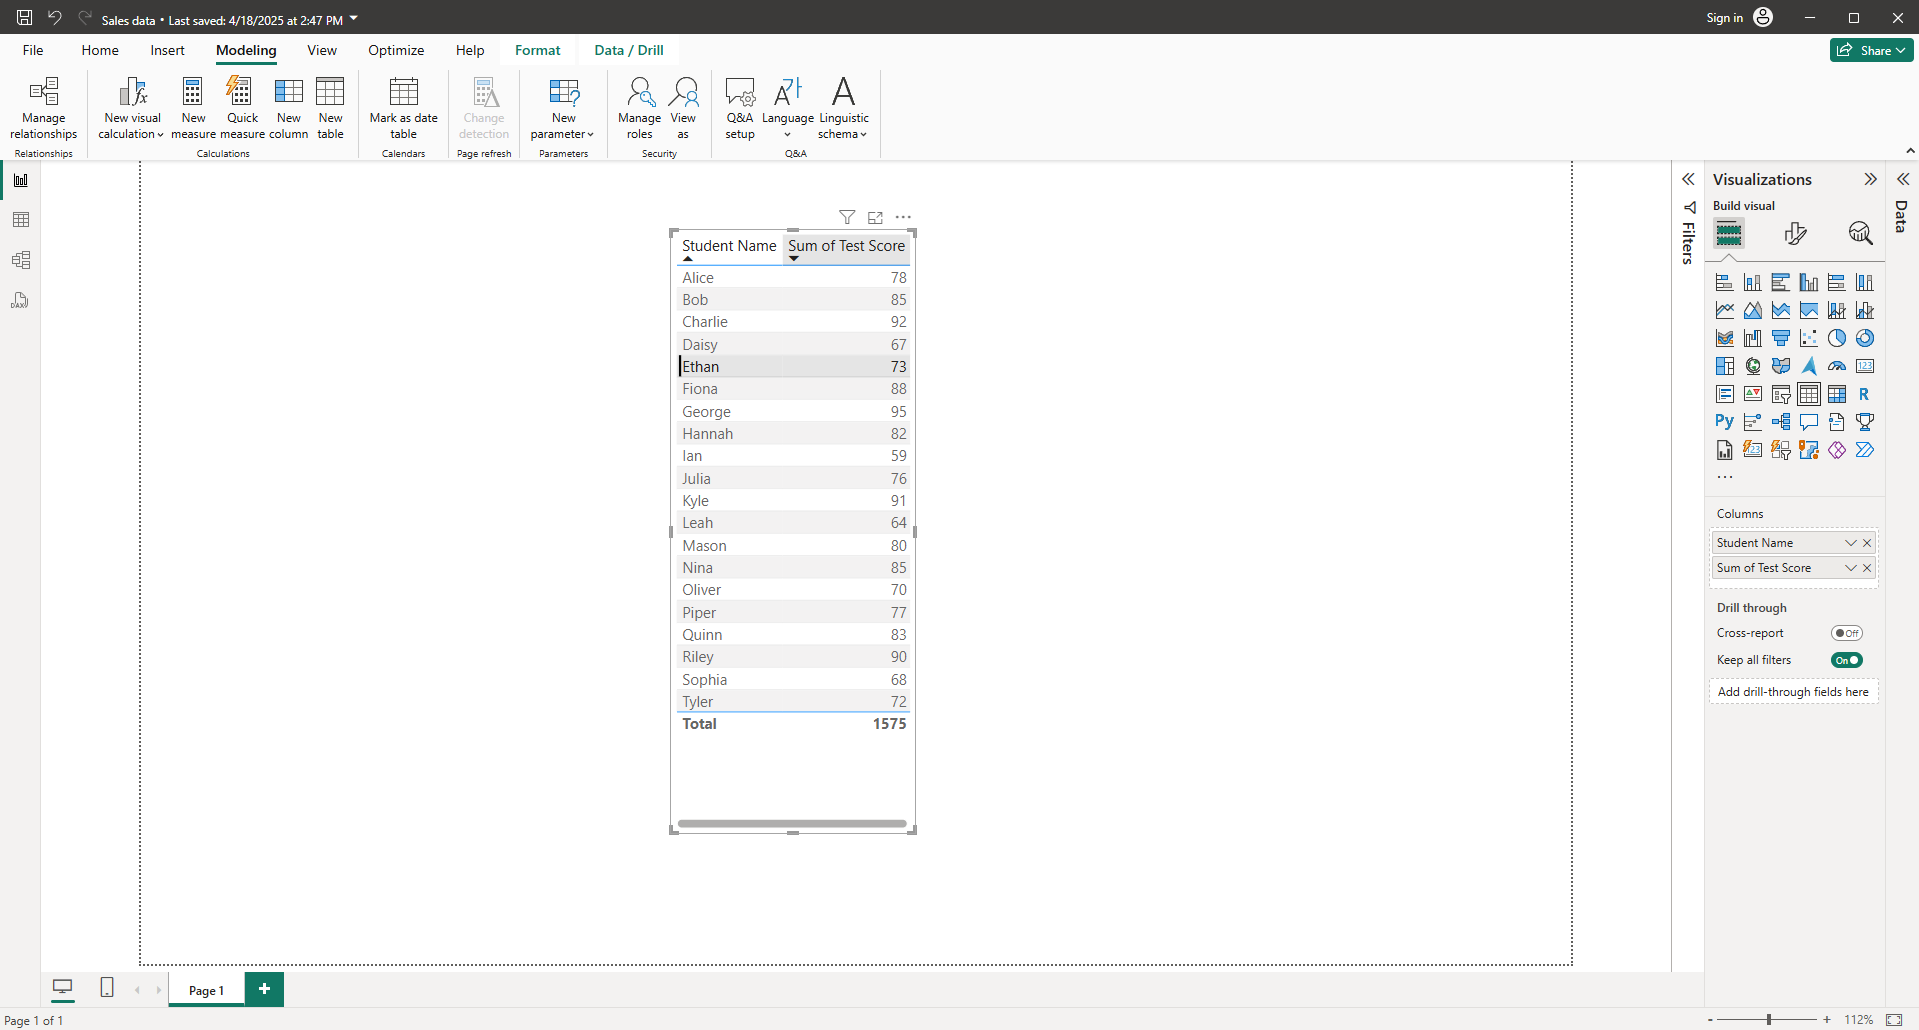This screenshot has width=1919, height=1030.
Task: Click the zoom slider in status bar
Action: click(x=1768, y=1020)
